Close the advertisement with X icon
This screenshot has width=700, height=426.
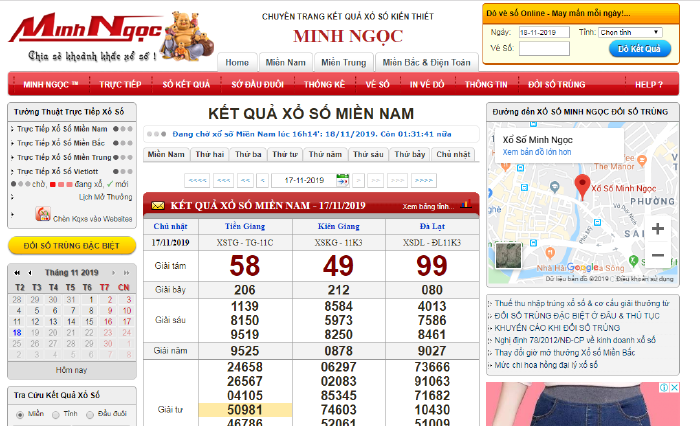pos(675,388)
